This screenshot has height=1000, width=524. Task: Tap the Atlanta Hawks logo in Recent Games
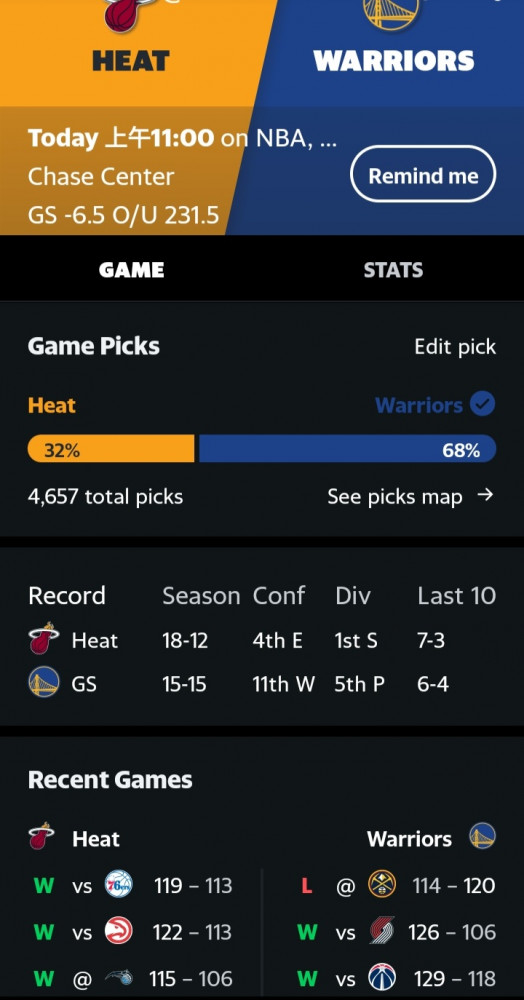(x=119, y=931)
